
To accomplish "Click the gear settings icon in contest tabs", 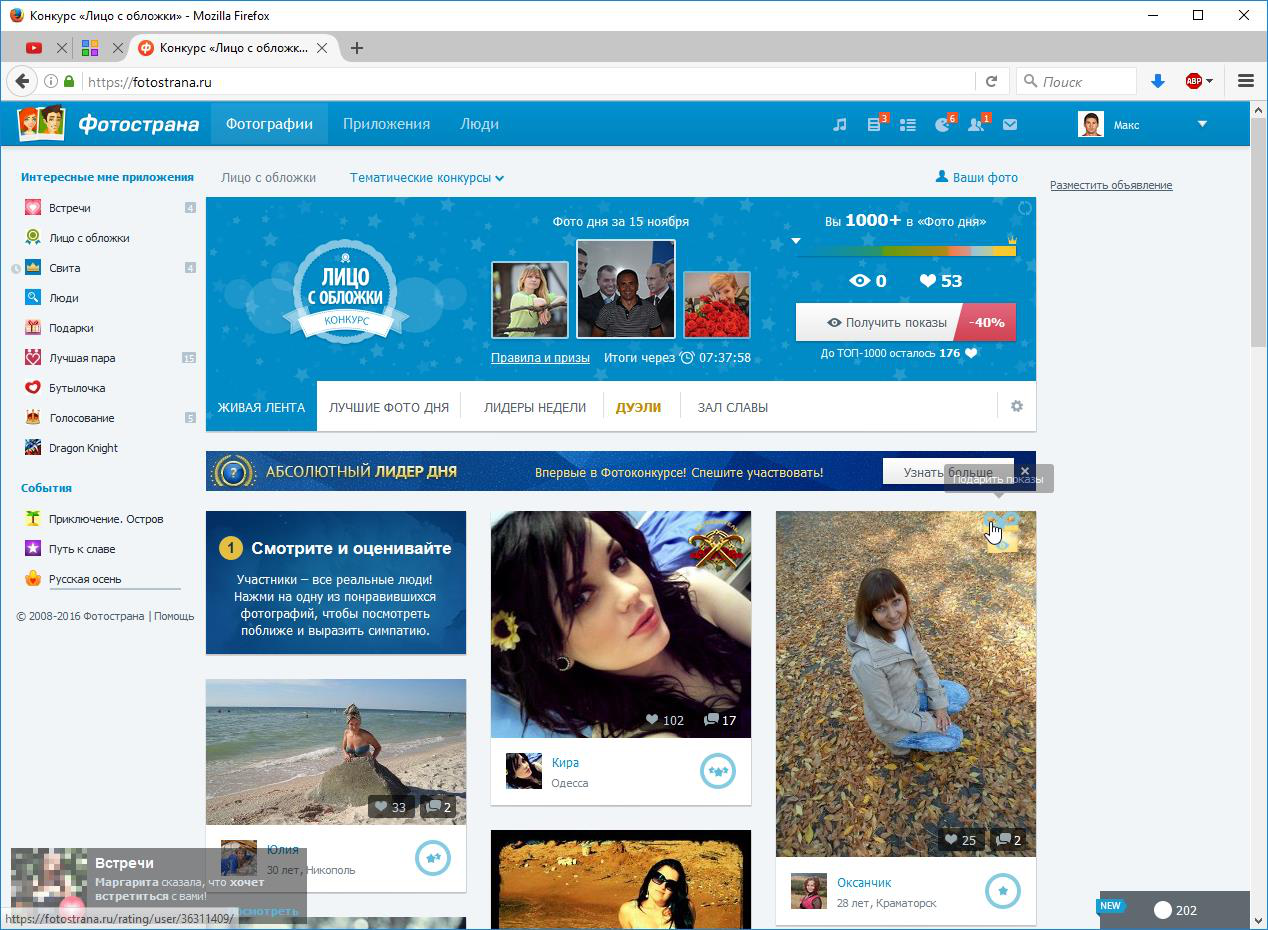I will click(x=1017, y=406).
